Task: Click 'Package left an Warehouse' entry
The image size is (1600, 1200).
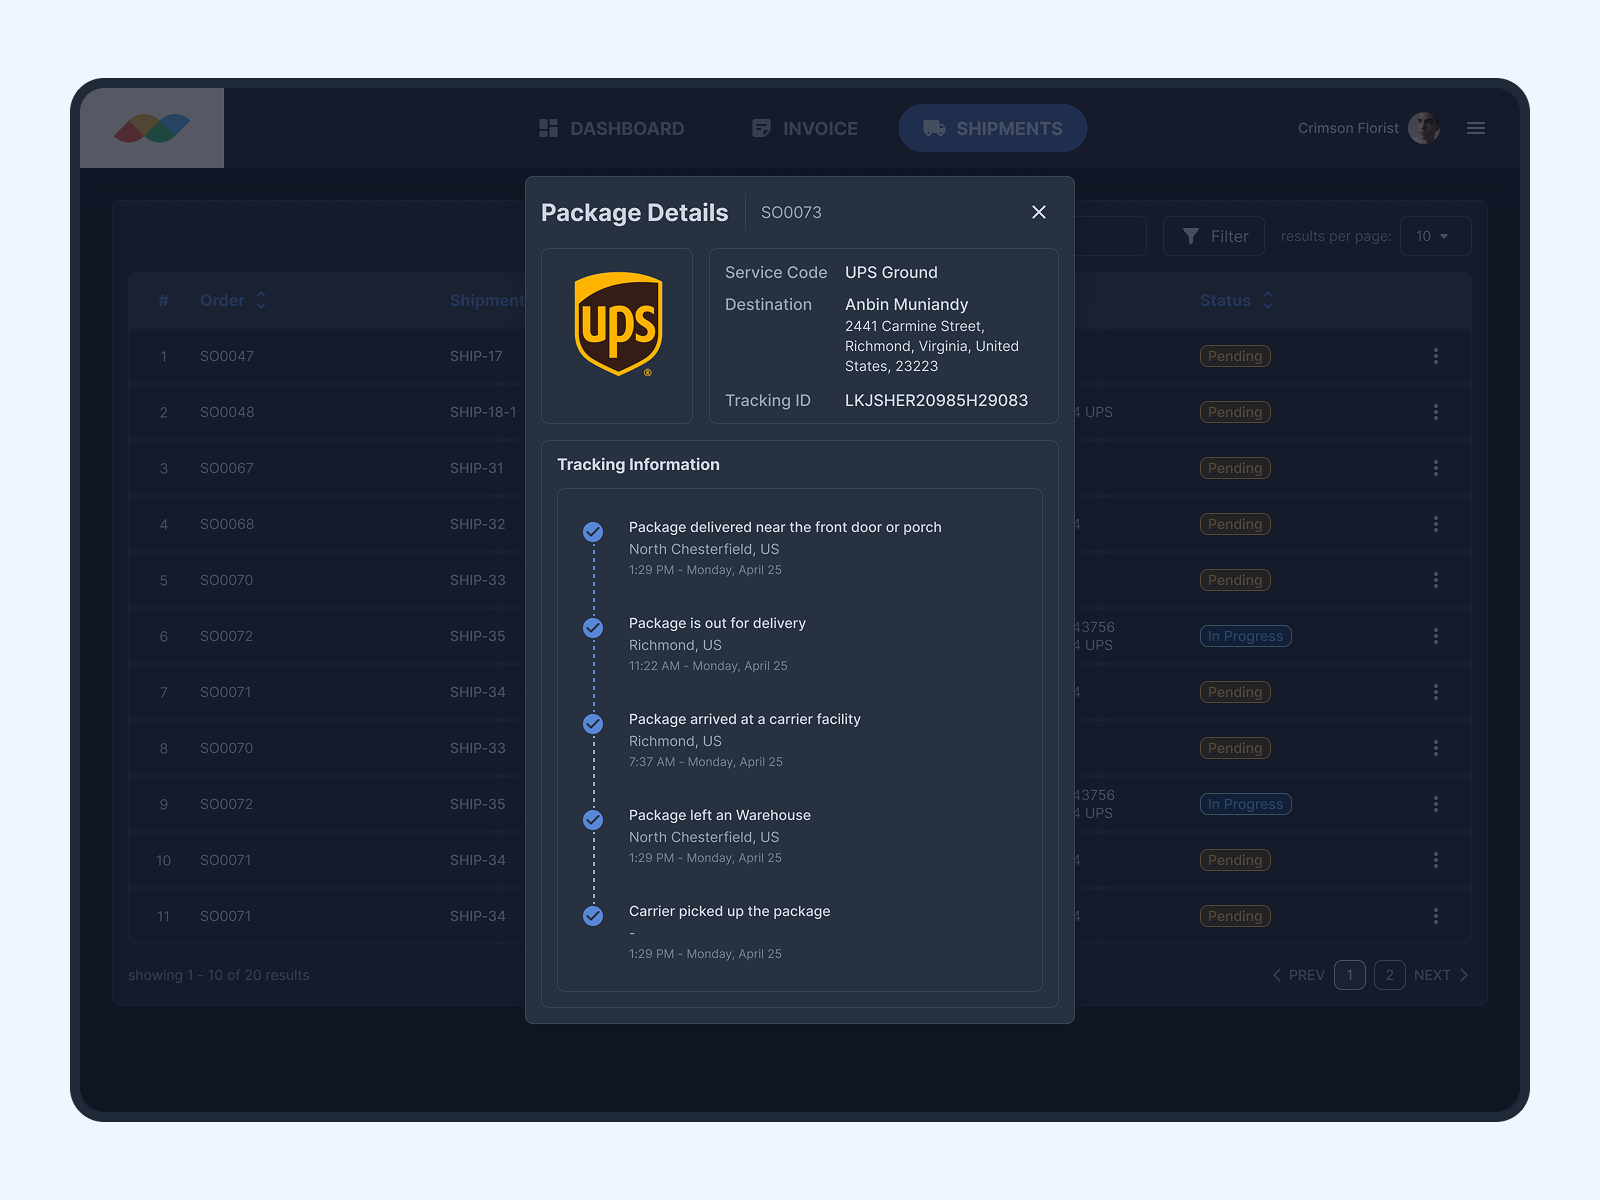Action: pos(720,815)
